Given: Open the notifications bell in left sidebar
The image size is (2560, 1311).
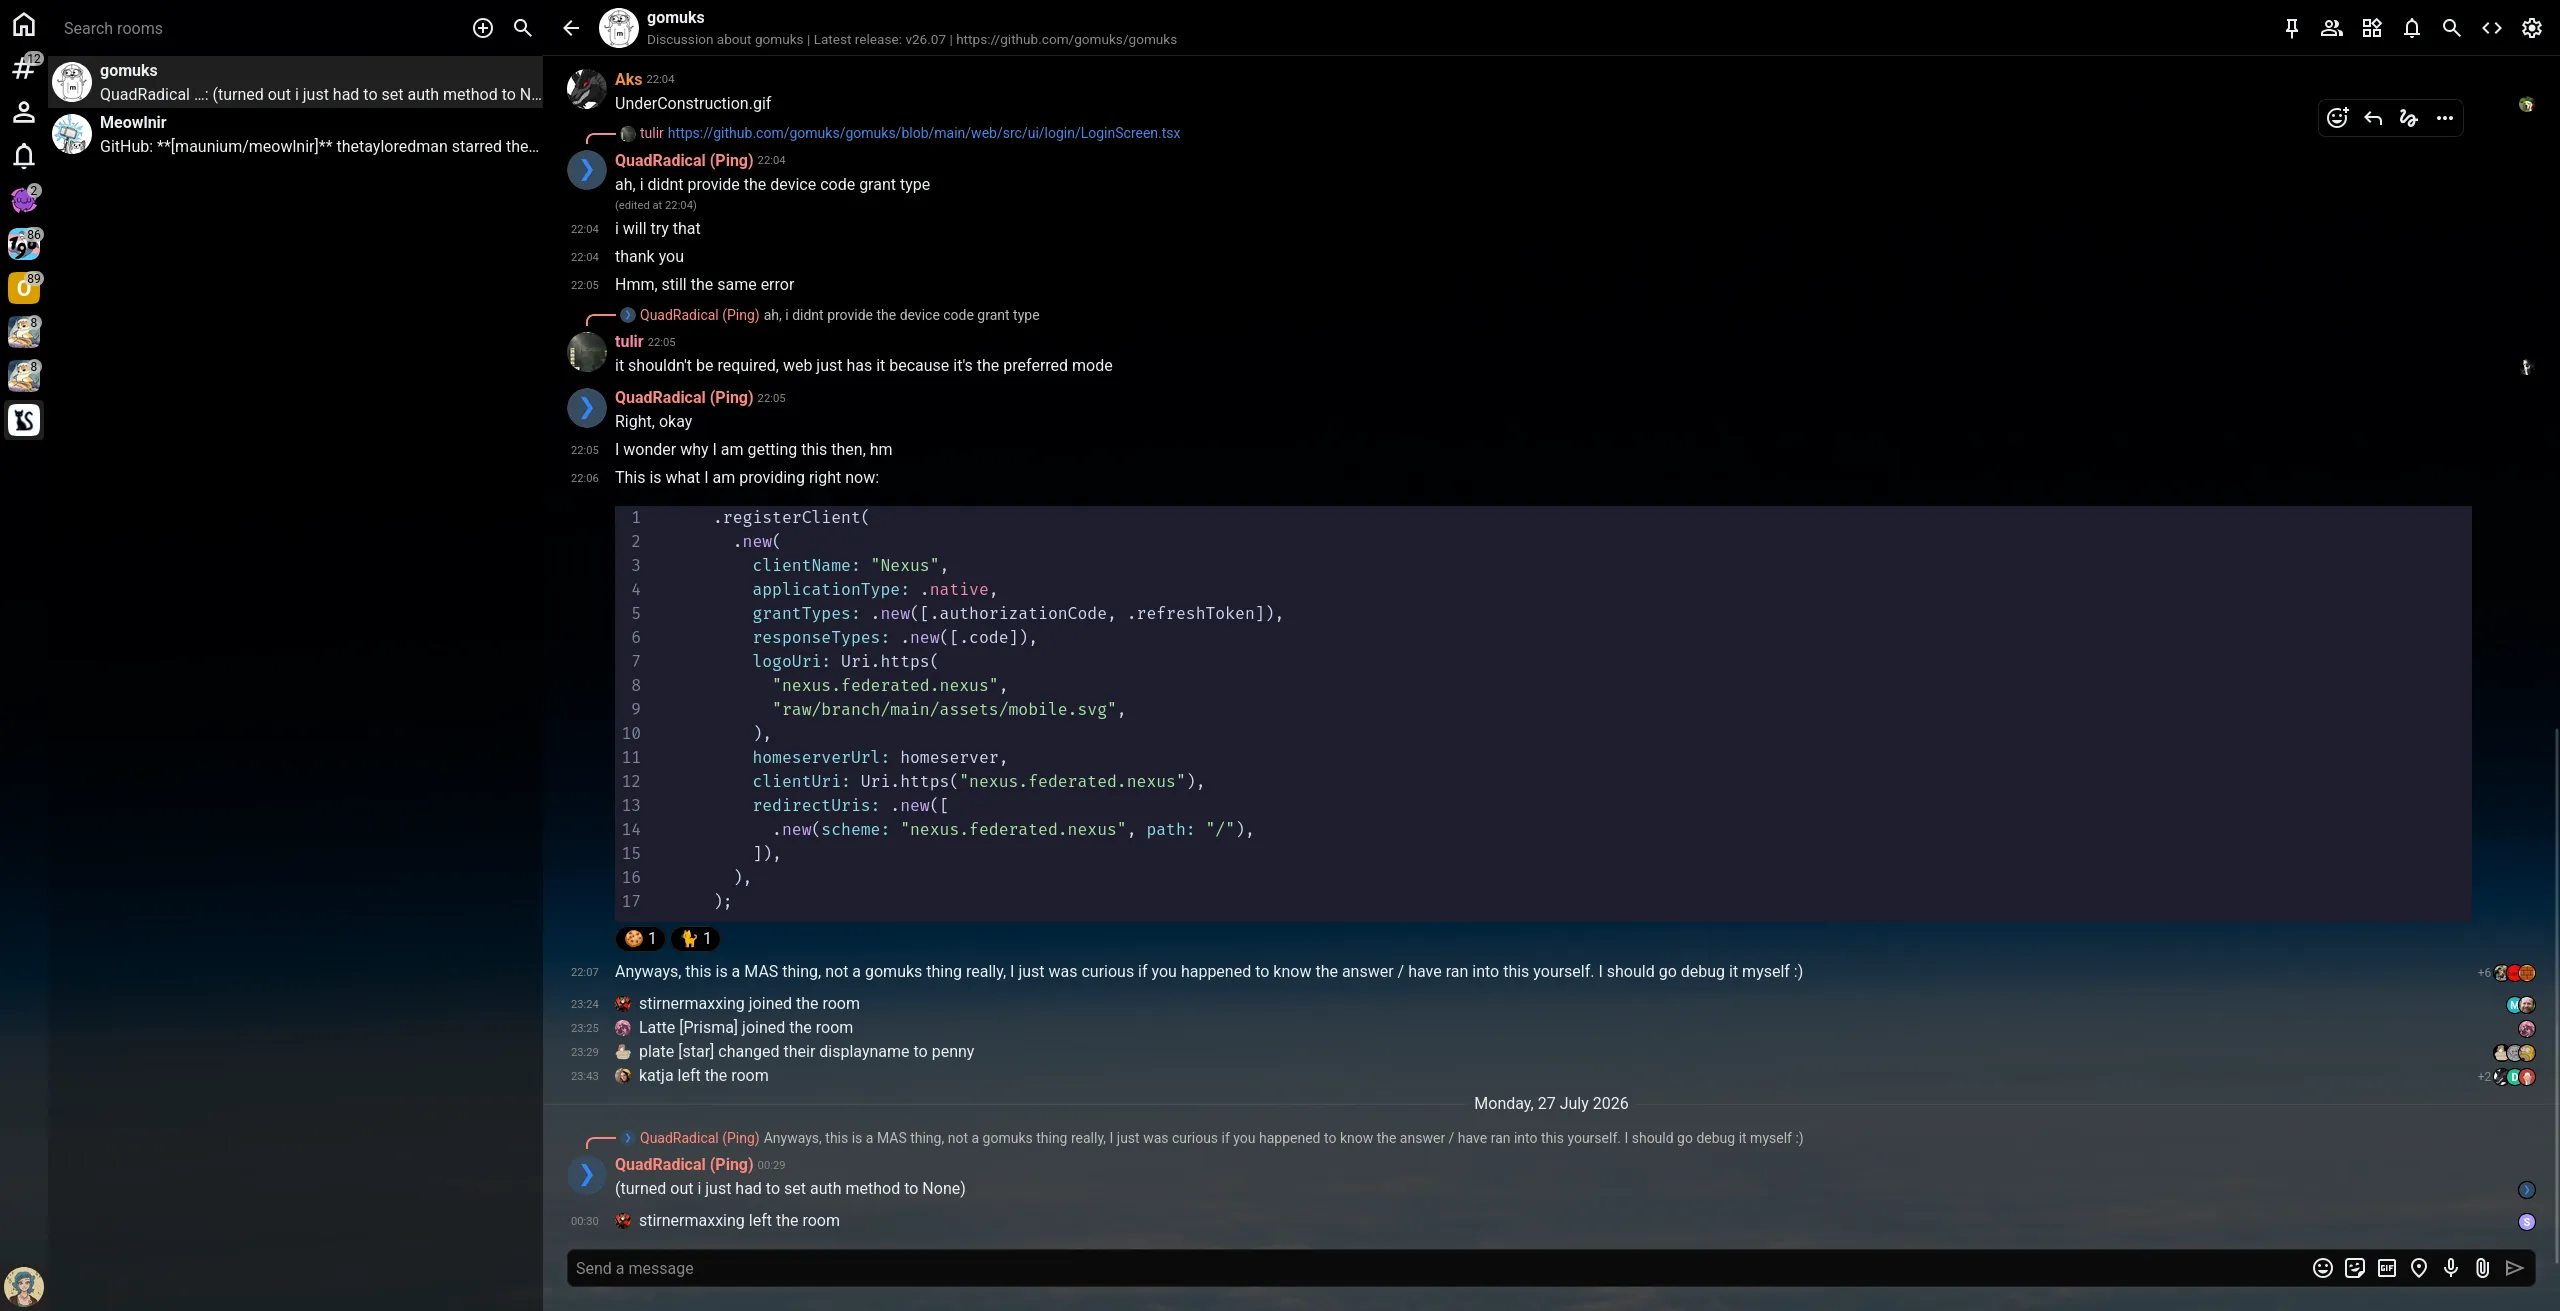Looking at the screenshot, I should click(x=24, y=156).
